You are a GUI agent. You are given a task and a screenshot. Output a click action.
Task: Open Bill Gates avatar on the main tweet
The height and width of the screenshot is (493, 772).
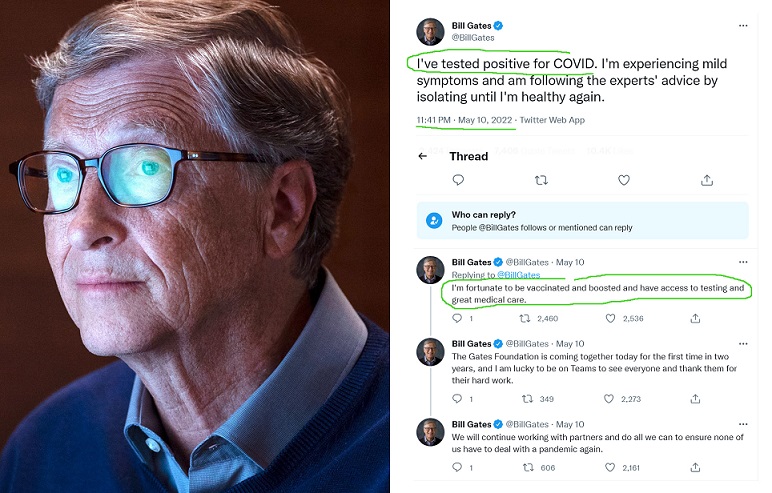430,31
